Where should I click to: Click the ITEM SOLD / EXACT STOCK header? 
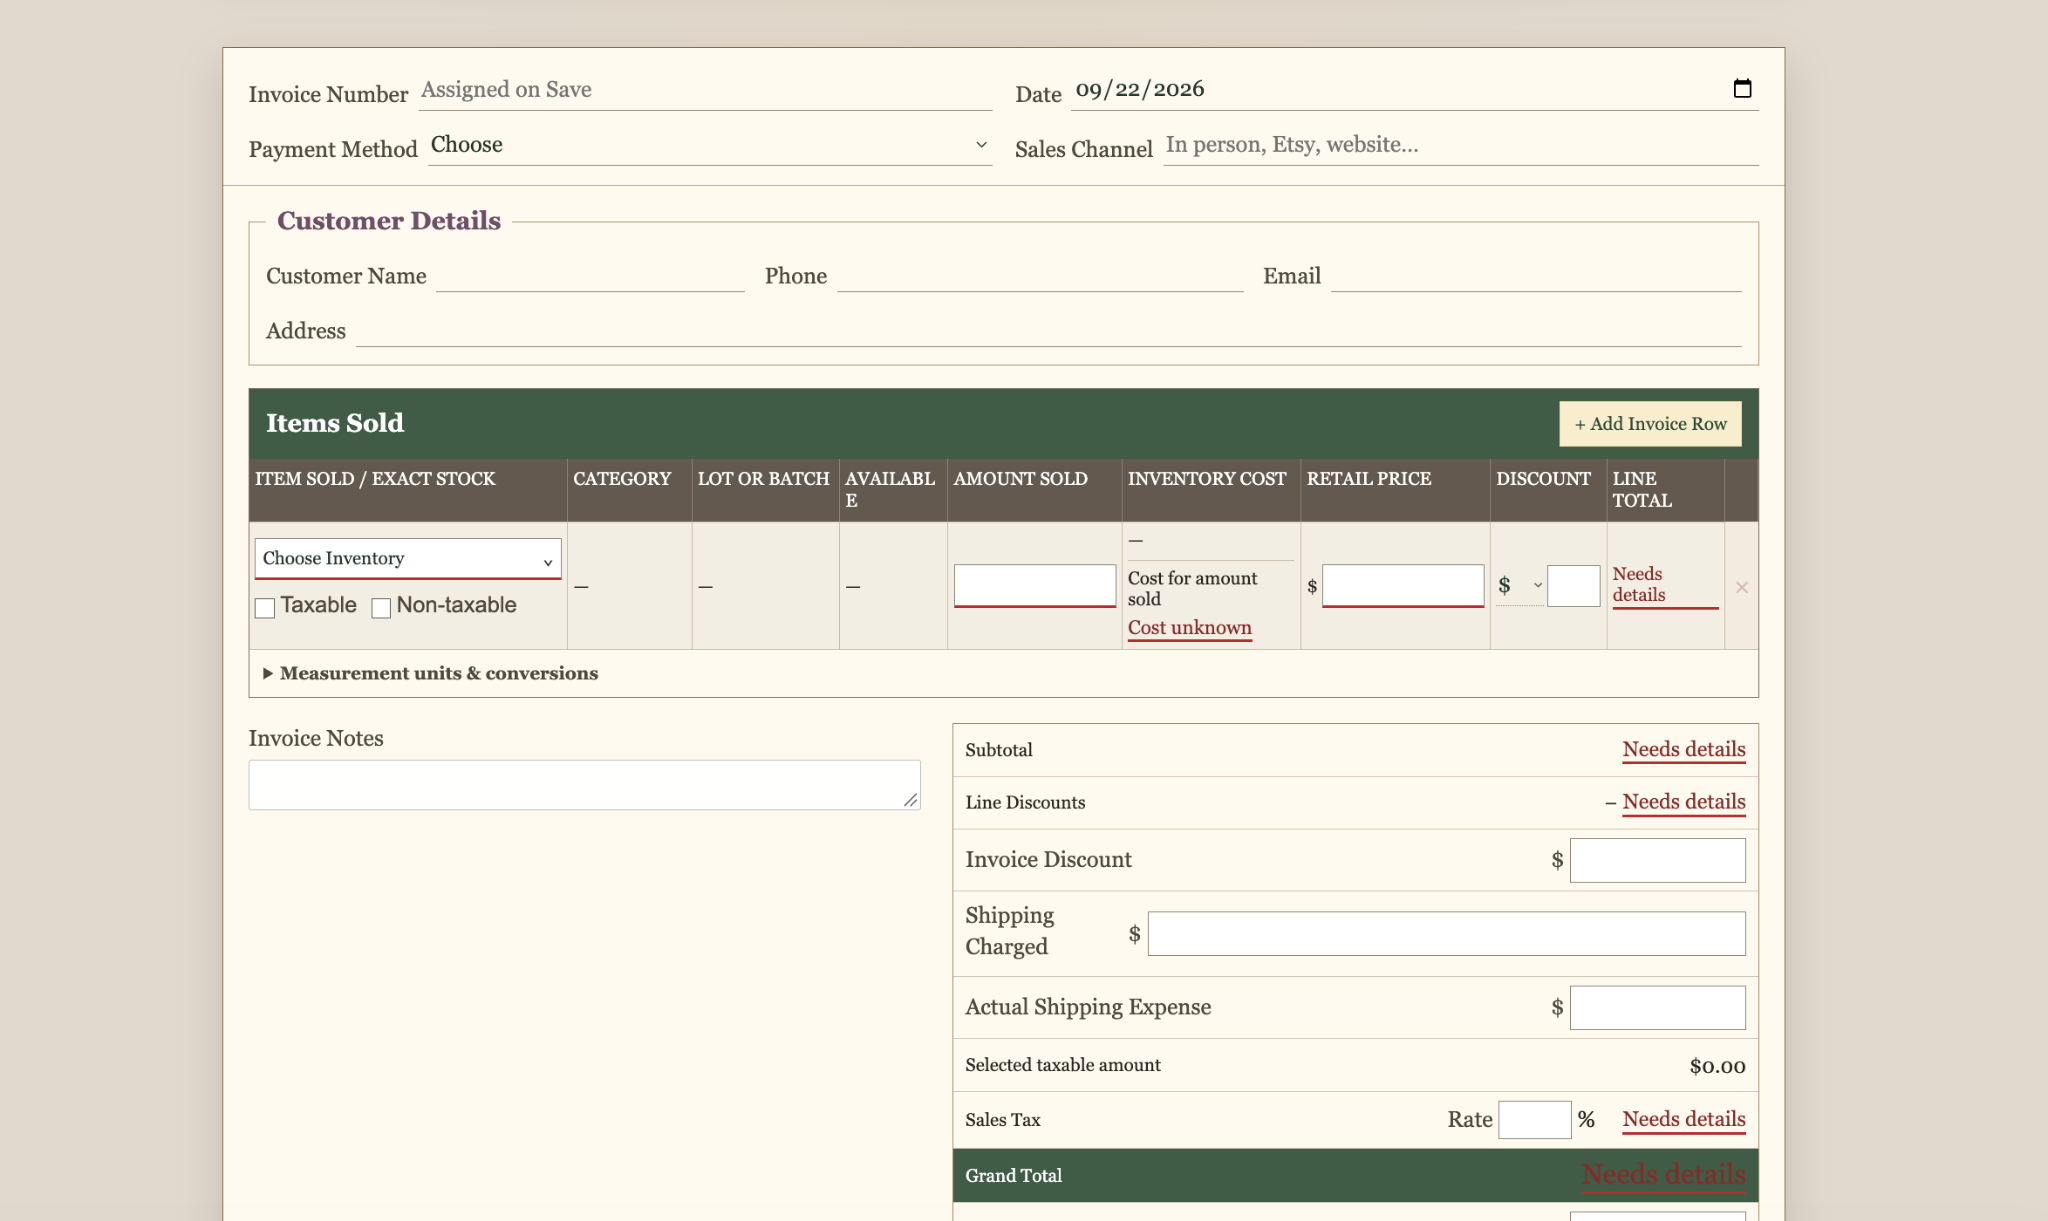click(375, 479)
